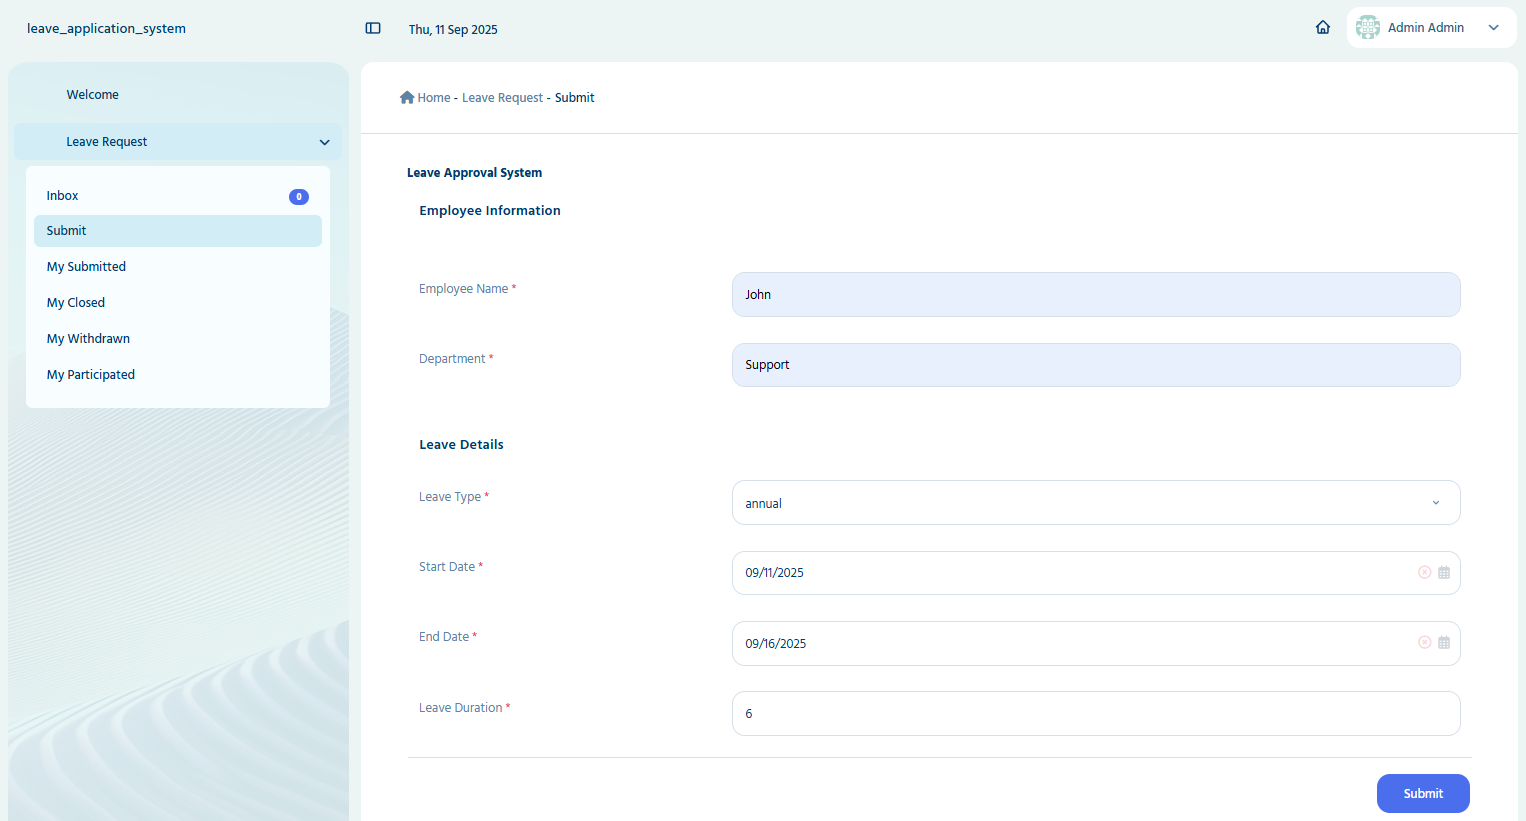Open the Start Date calendar picker
The width and height of the screenshot is (1526, 821).
pos(1444,572)
